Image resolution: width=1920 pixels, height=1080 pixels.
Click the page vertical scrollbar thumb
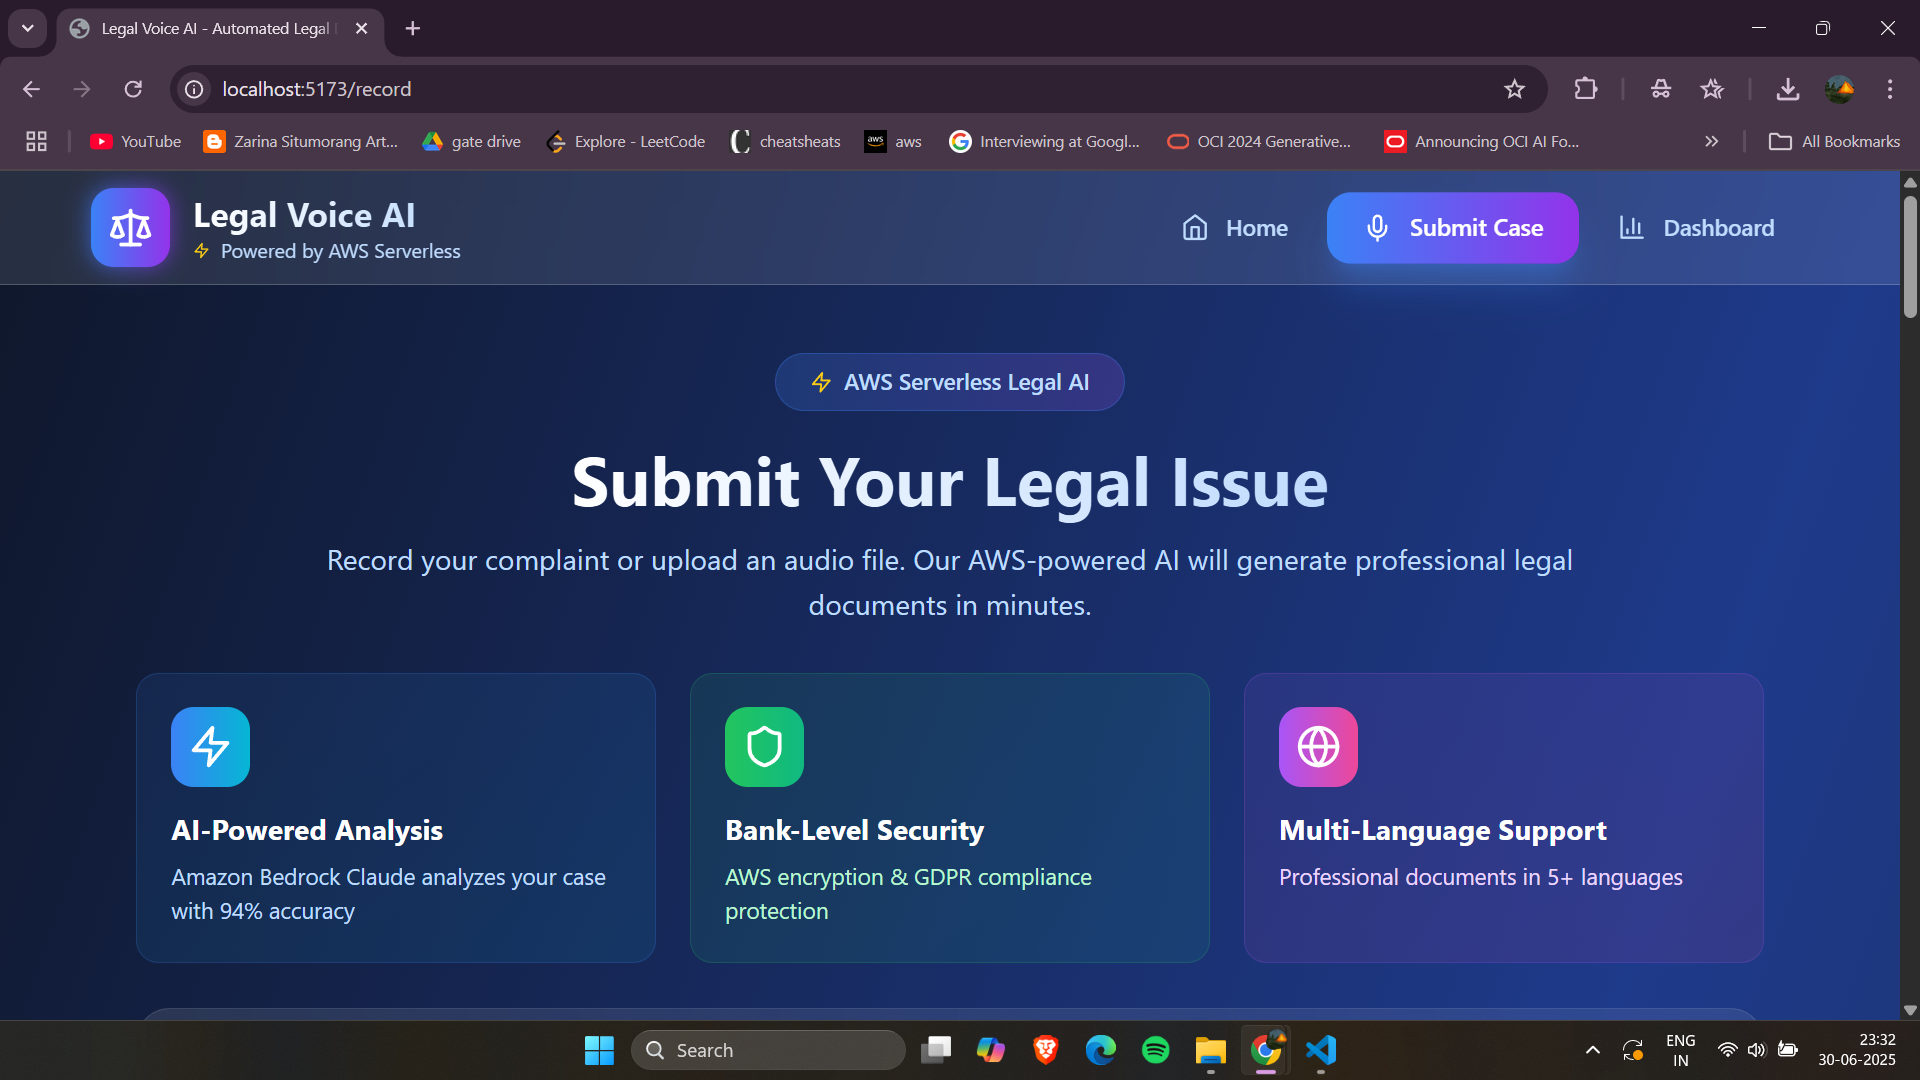pyautogui.click(x=1910, y=255)
